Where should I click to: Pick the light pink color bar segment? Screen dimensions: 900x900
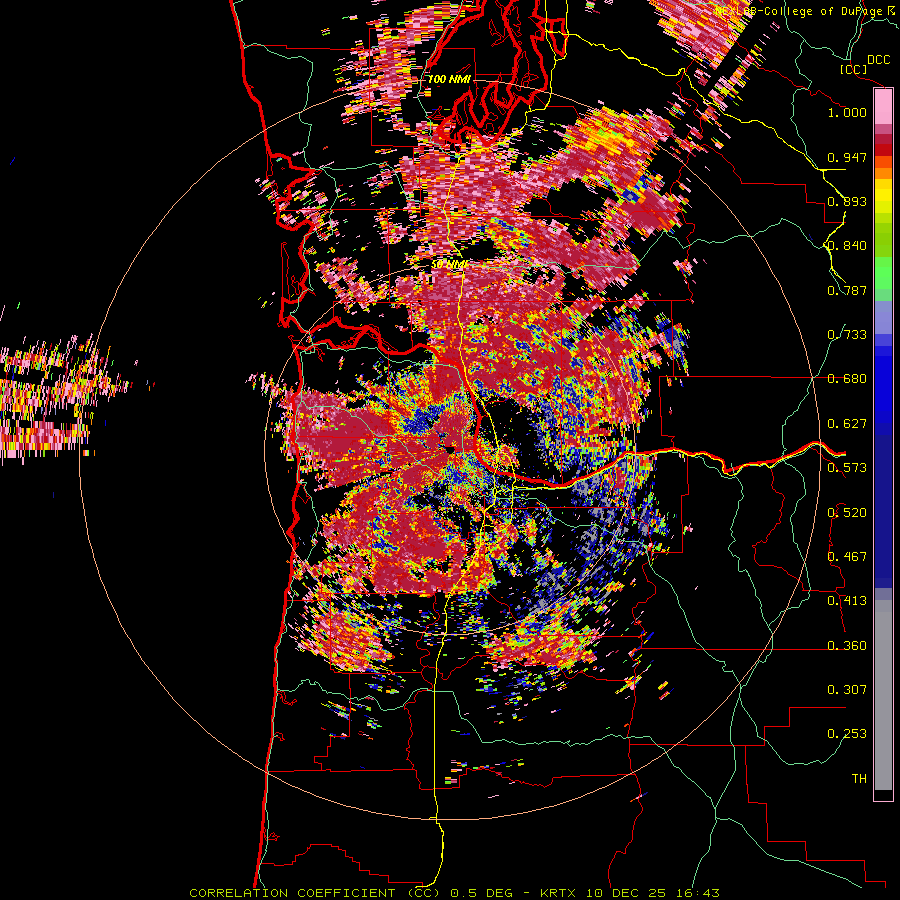point(883,106)
